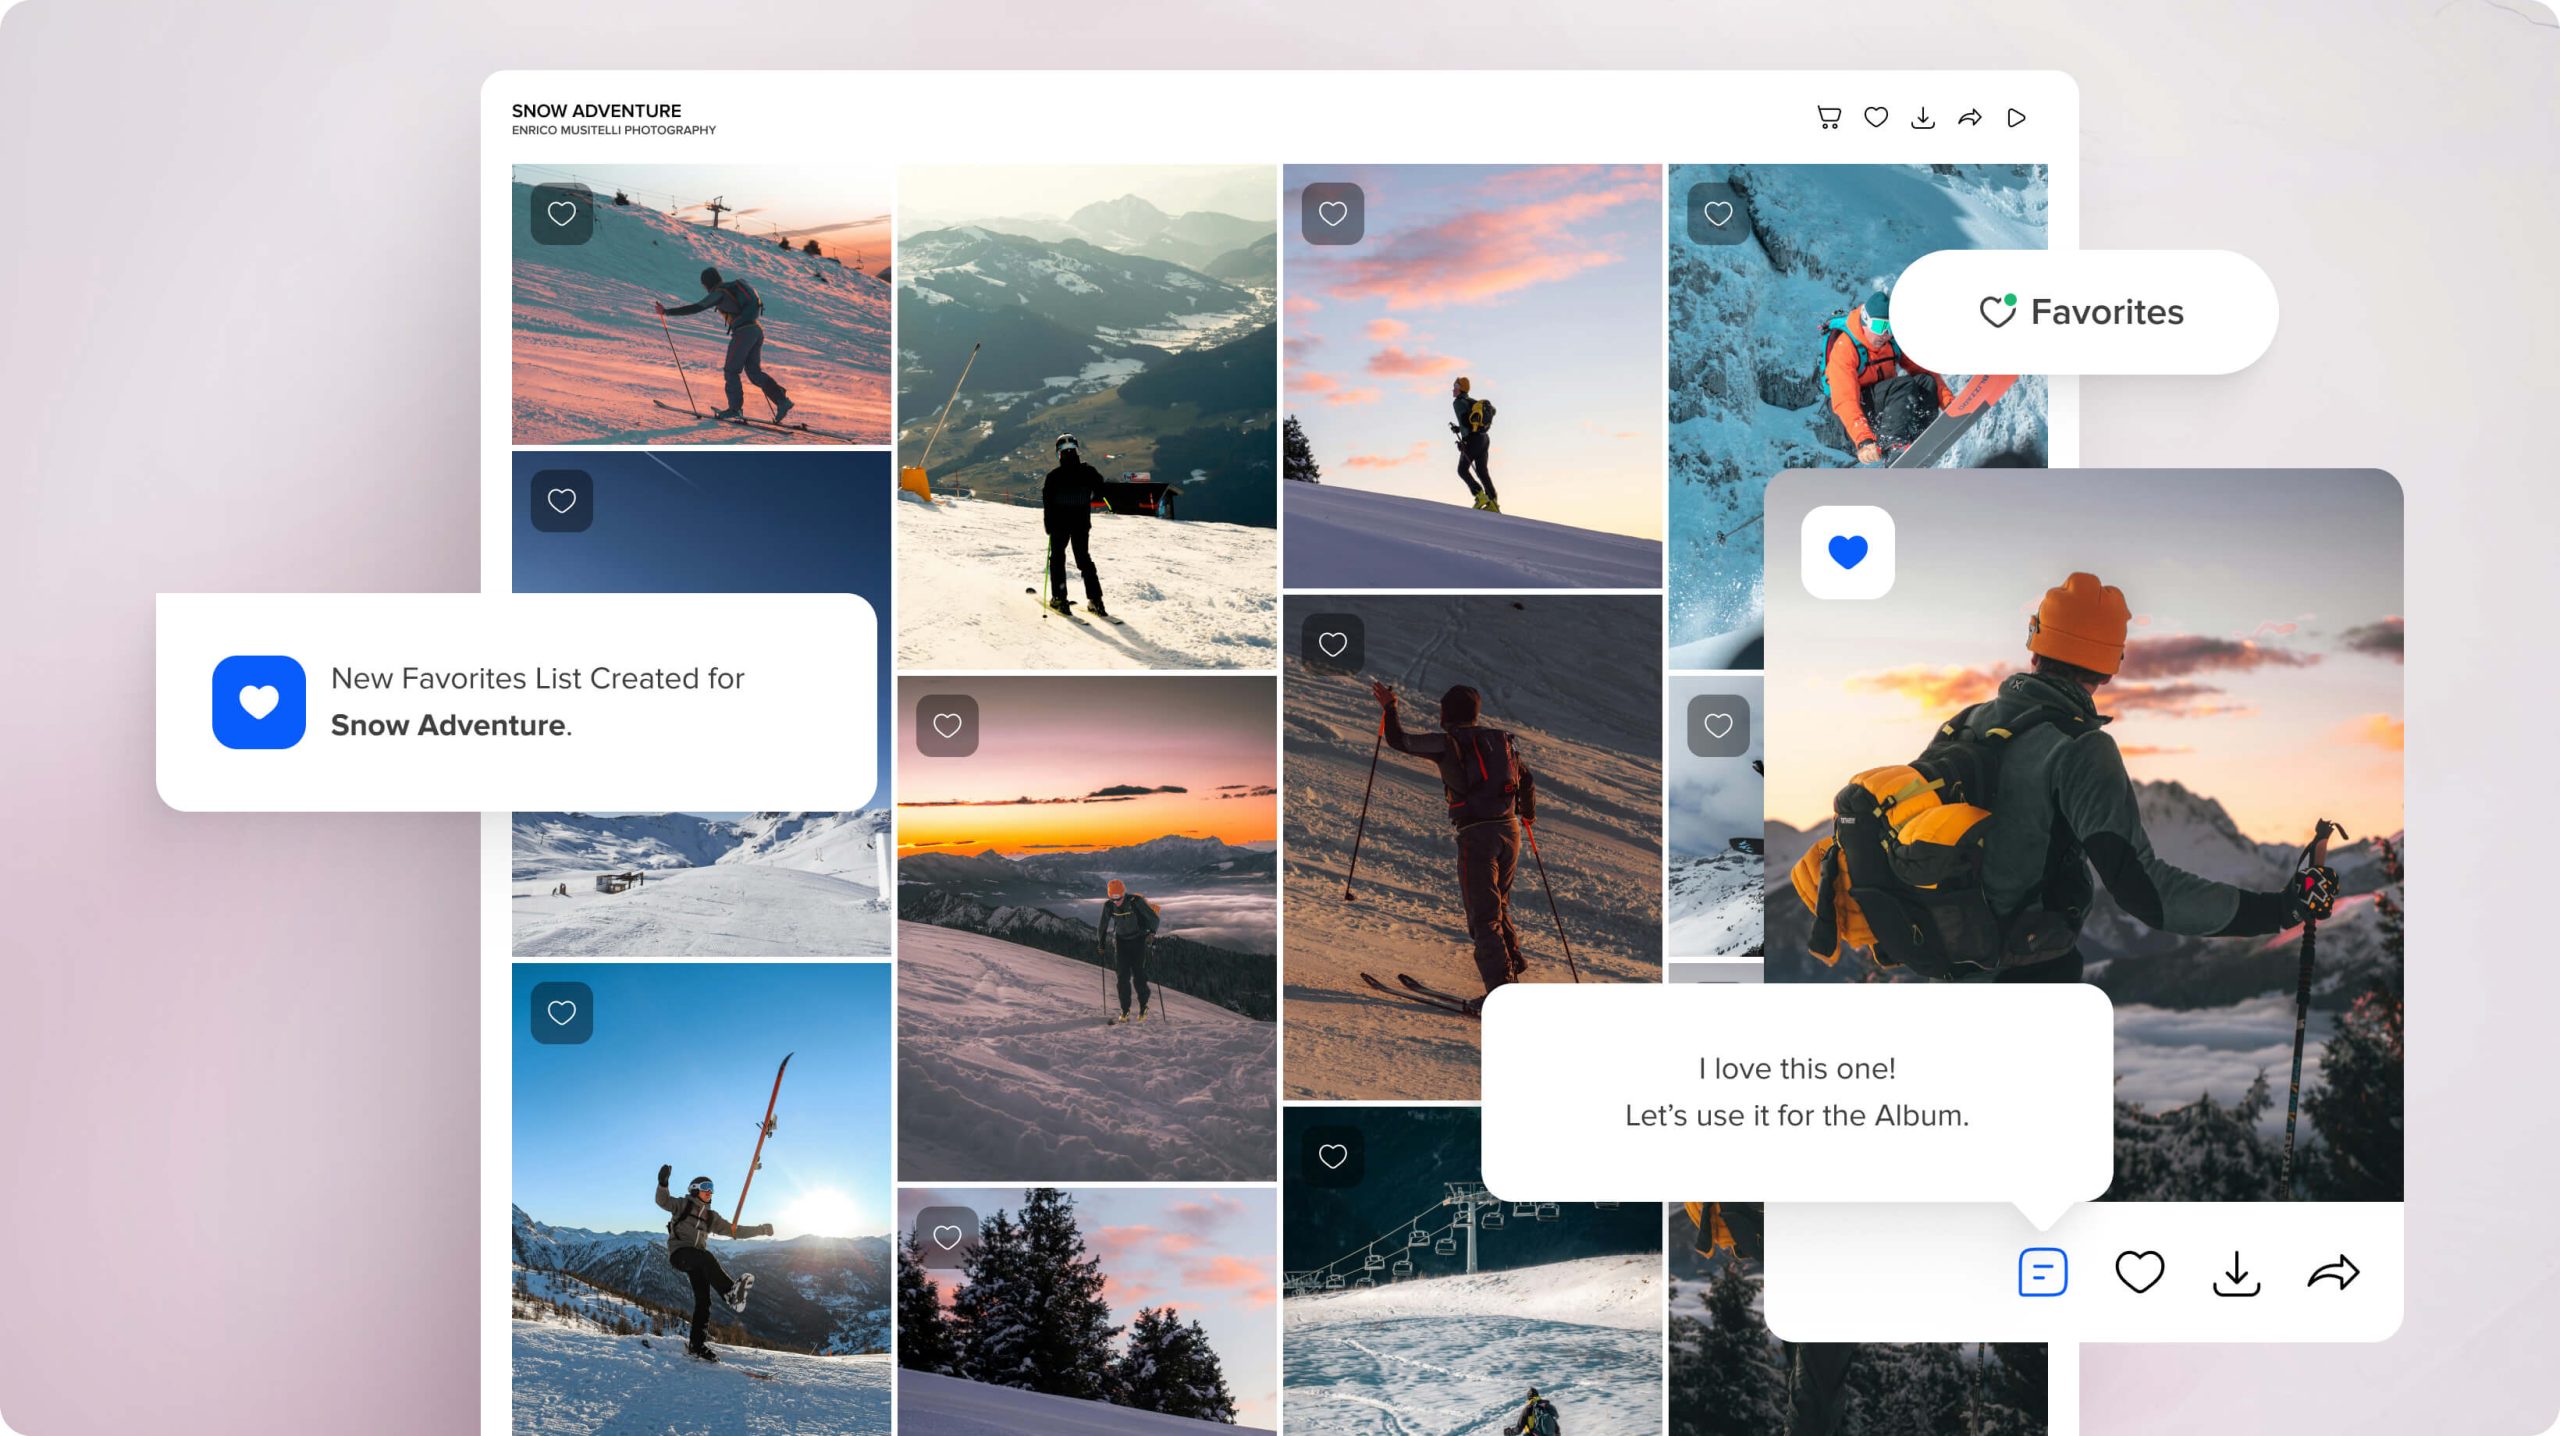Viewport: 2560px width, 1436px height.
Task: Unfavorite the blue-filled heart on hiker photo
Action: tap(1847, 552)
